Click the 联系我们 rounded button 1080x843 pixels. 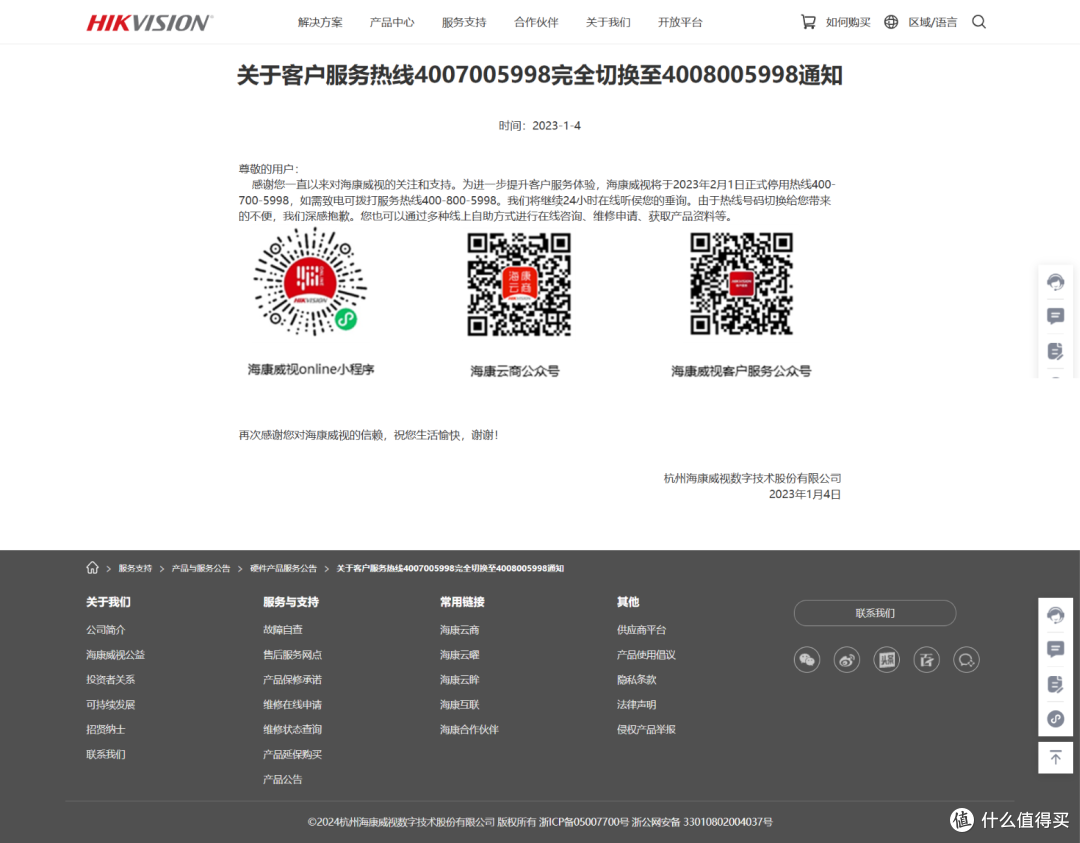875,613
